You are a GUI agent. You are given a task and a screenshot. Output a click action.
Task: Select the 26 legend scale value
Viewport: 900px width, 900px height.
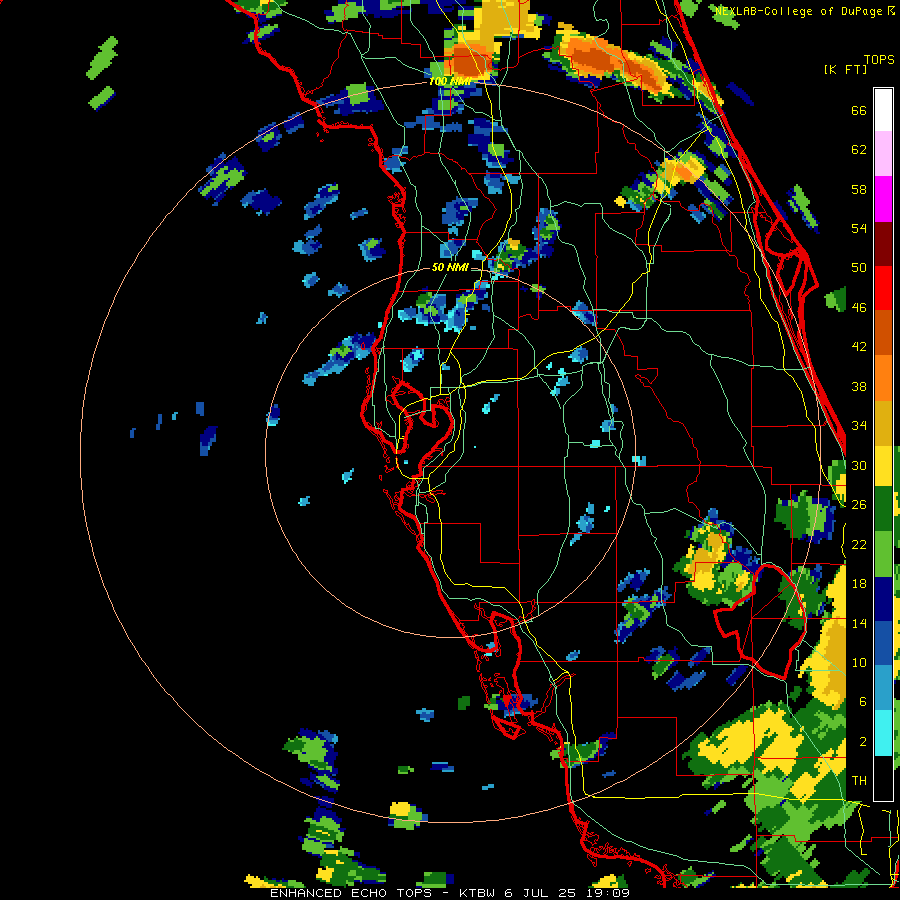coord(859,505)
